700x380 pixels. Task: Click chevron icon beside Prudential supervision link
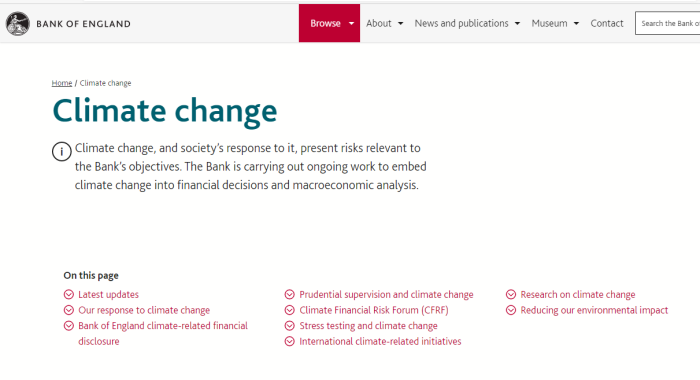(290, 294)
